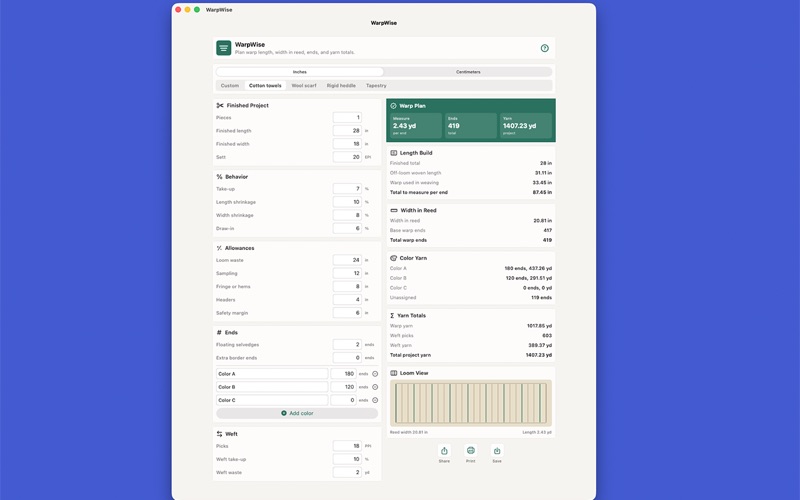Viewport: 800px width, 500px height.
Task: Click the Share icon
Action: [x=444, y=451]
